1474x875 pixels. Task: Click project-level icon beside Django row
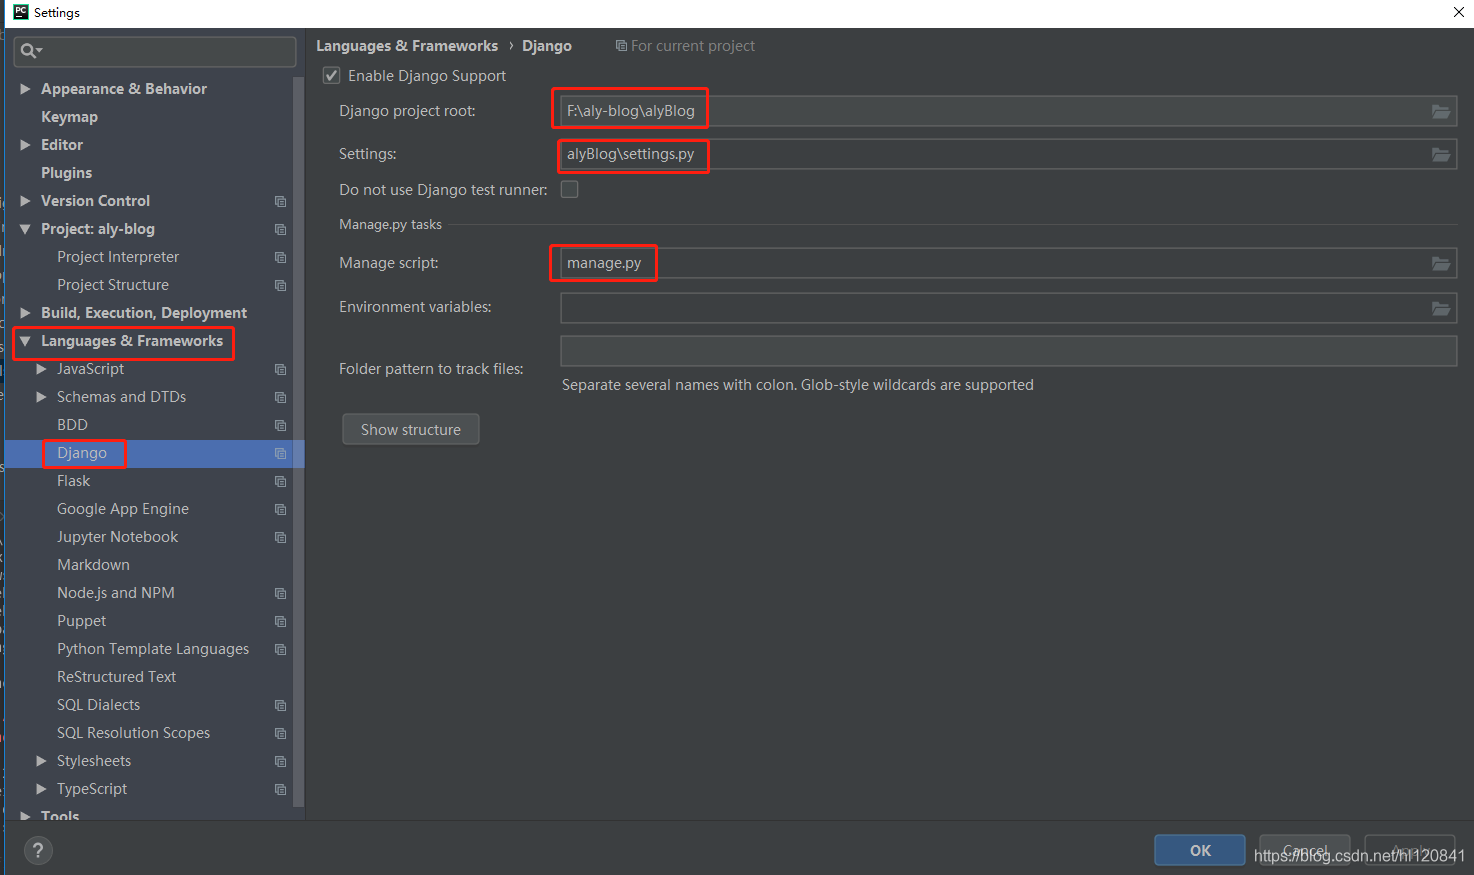tap(281, 453)
